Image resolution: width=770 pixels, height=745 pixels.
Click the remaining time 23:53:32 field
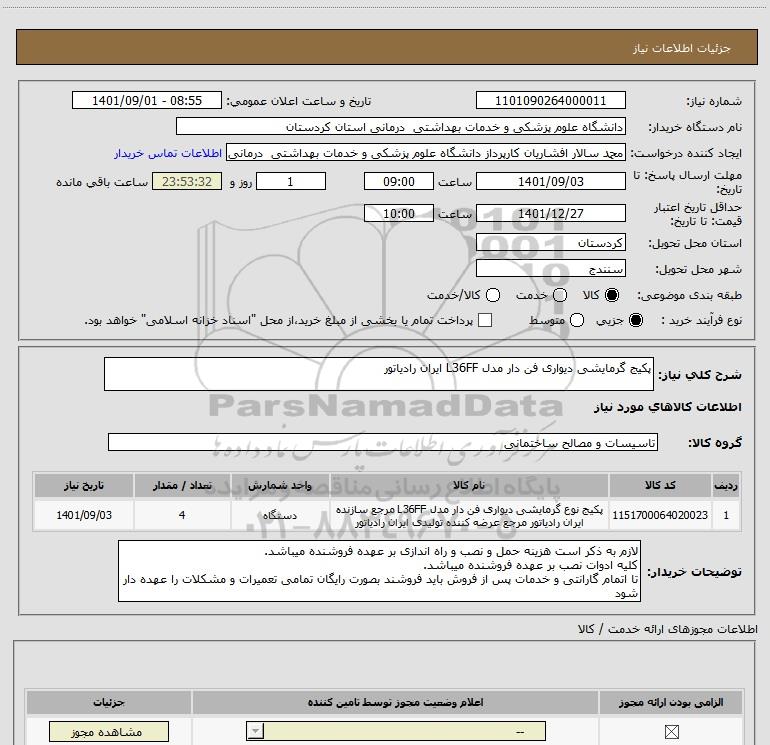click(x=187, y=182)
